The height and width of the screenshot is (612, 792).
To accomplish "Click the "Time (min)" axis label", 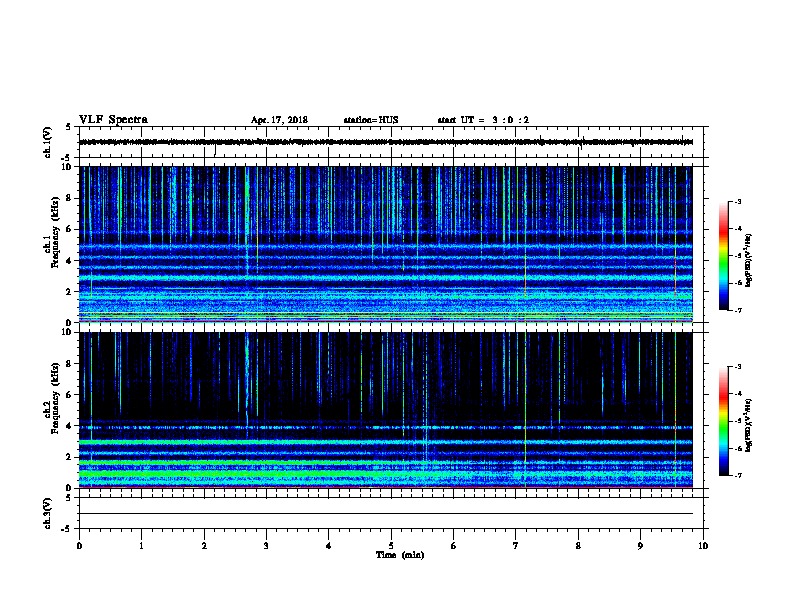I will click(x=400, y=555).
